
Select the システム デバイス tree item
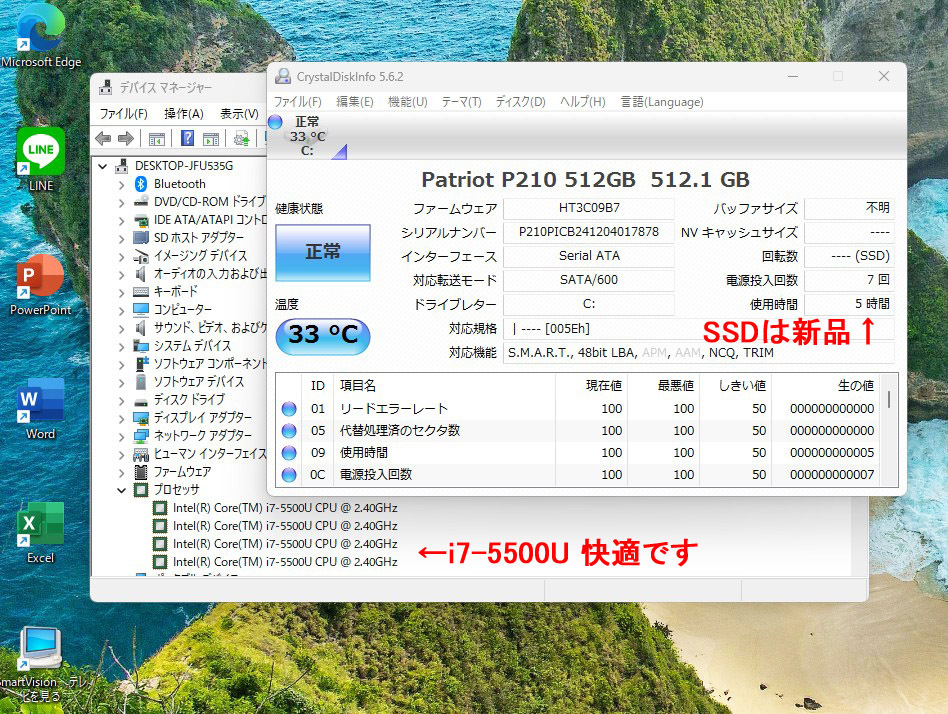click(x=192, y=346)
